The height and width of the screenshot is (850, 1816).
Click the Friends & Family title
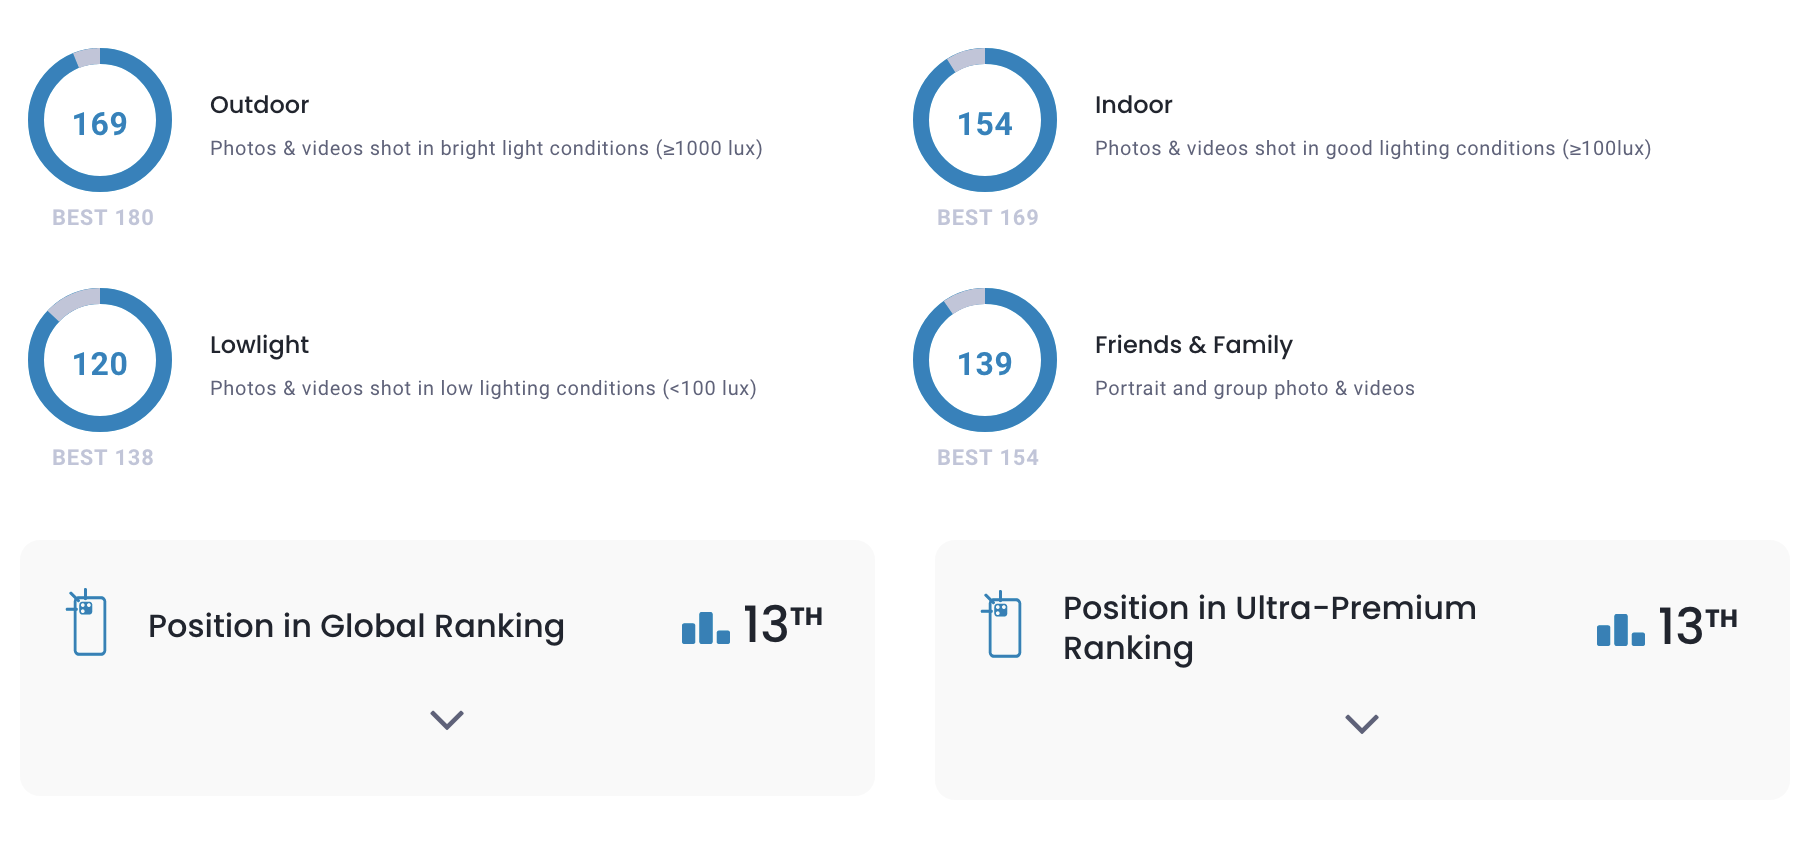(x=1193, y=345)
